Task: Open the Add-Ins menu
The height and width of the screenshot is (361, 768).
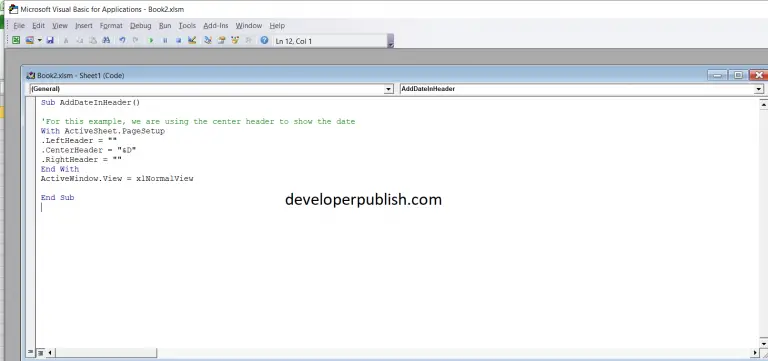Action: pos(216,25)
